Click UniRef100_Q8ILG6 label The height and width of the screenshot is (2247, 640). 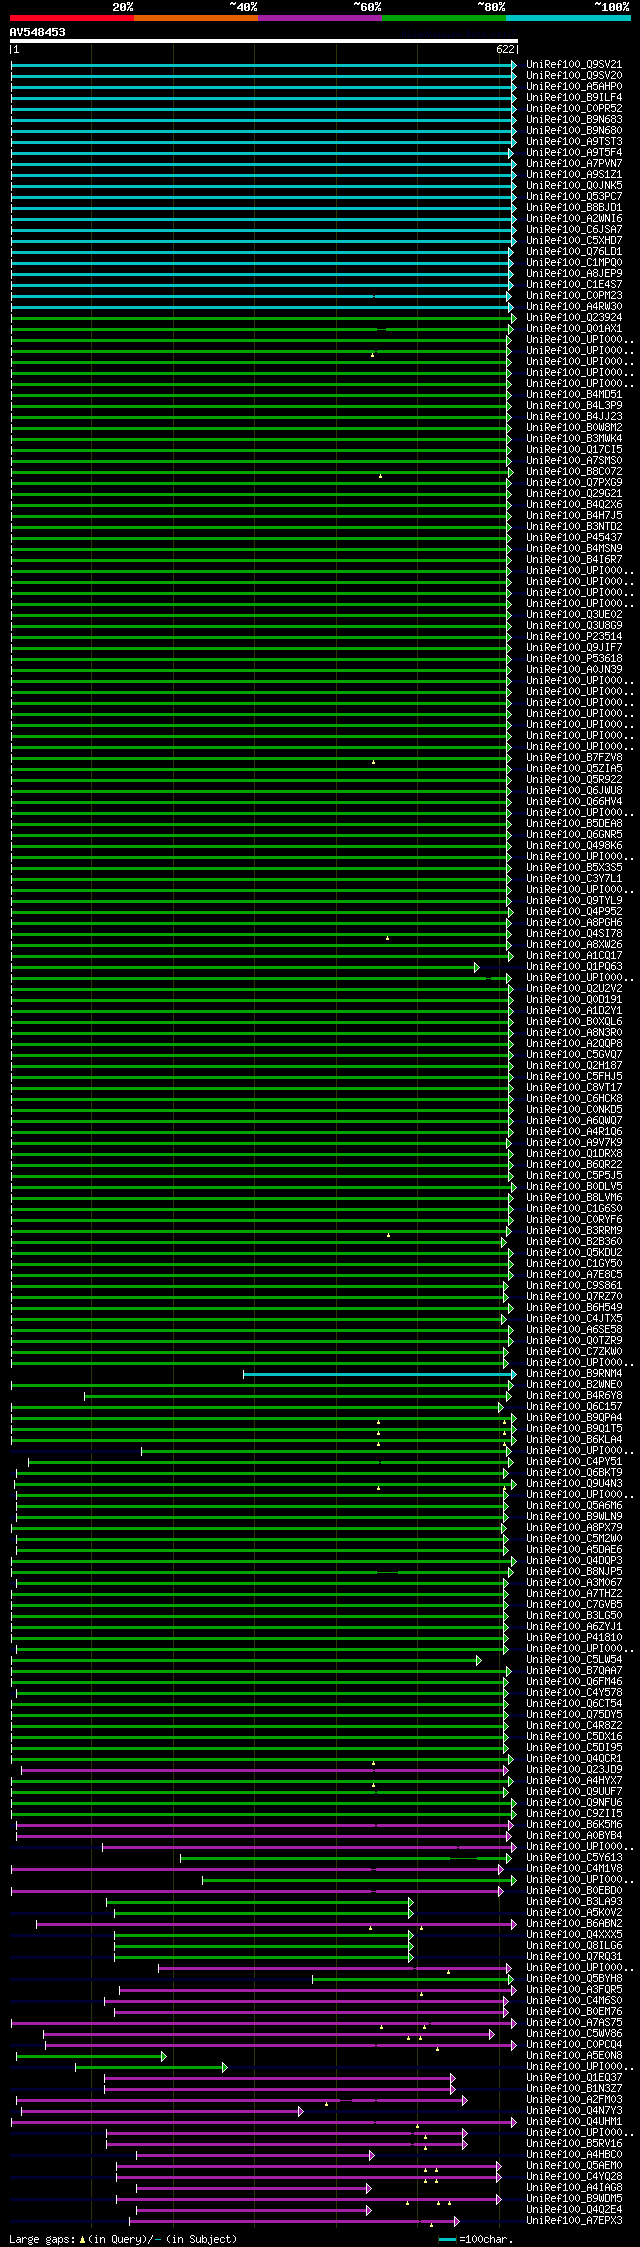[x=574, y=1946]
